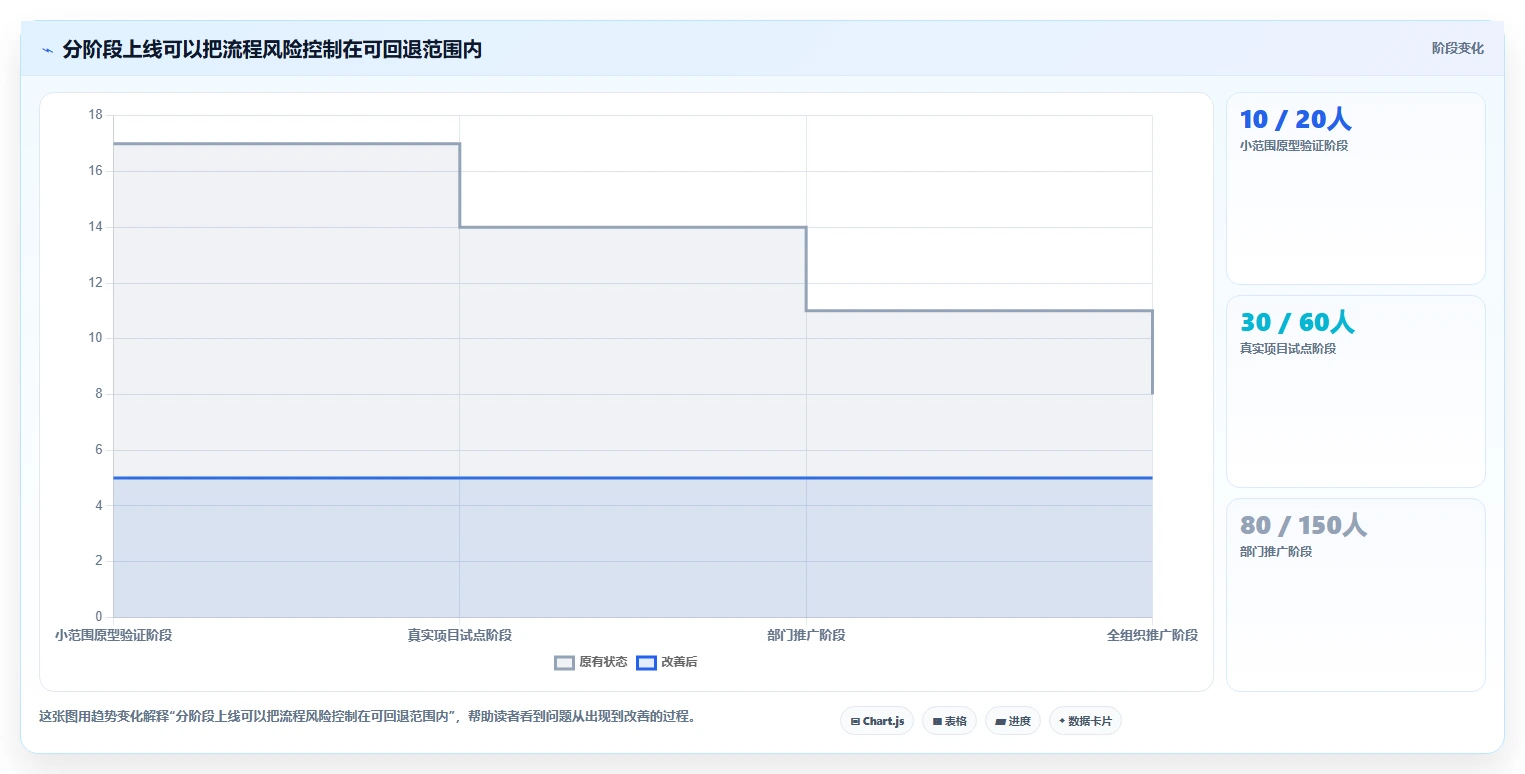
Task: Click 小范围原型验证阶段 caption under 10 / 20人
Action: 1294,146
